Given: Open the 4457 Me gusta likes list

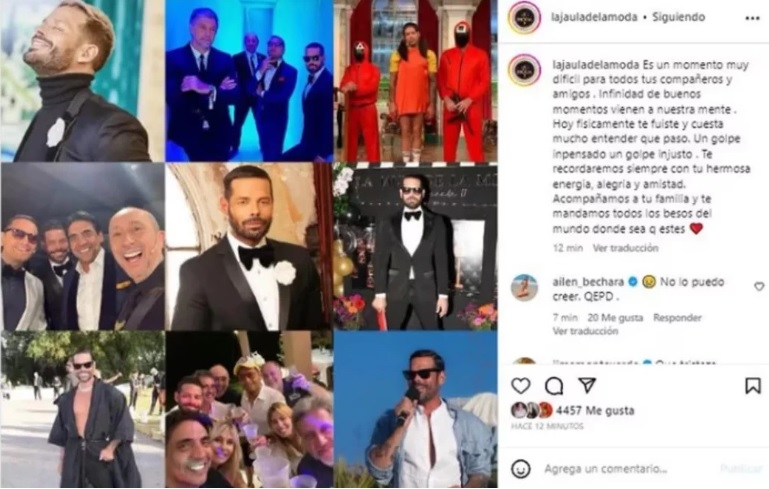Looking at the screenshot, I should pyautogui.click(x=595, y=411).
